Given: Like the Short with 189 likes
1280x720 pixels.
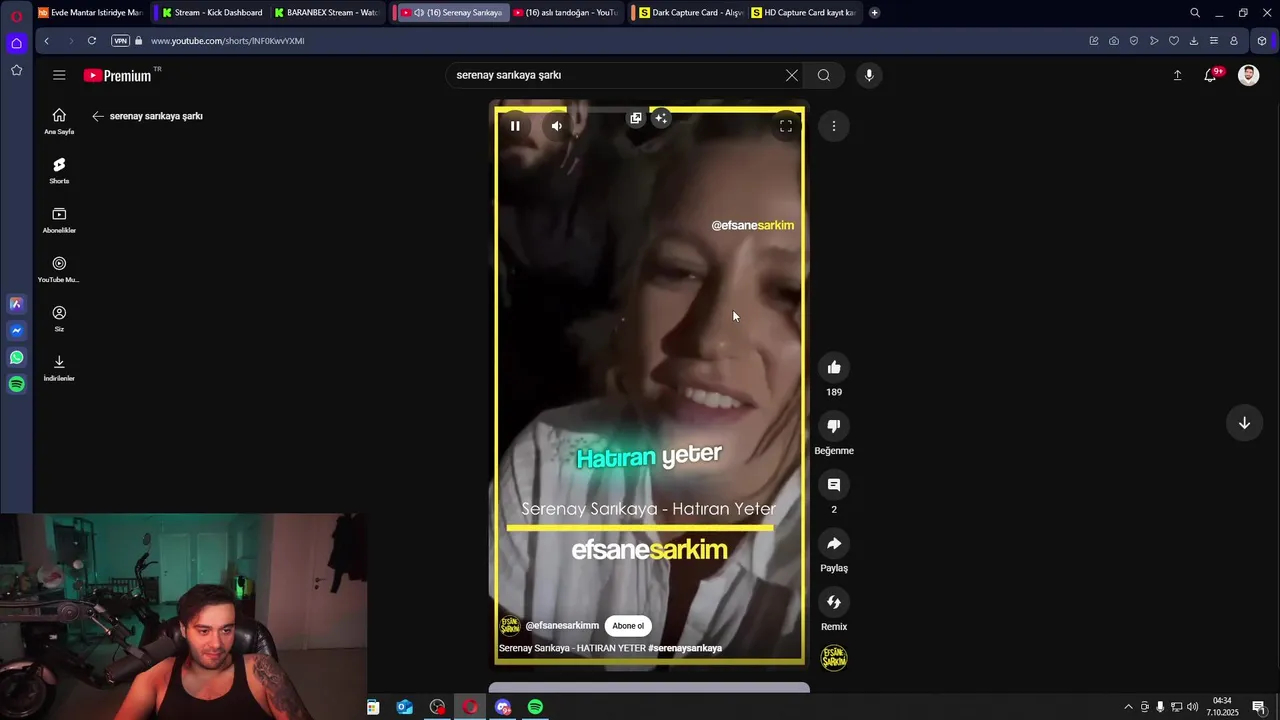Looking at the screenshot, I should (x=834, y=367).
